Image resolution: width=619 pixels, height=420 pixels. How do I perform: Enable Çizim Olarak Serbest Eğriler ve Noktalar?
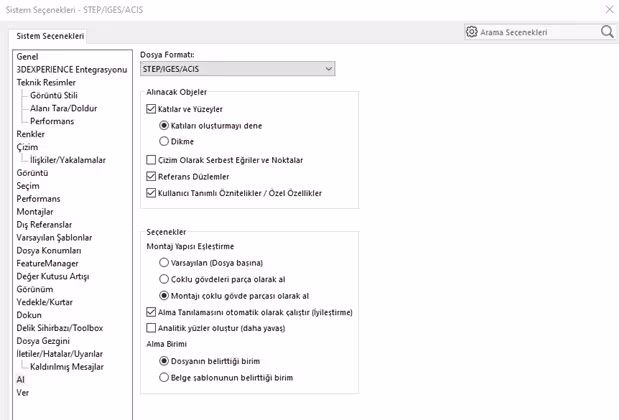coord(151,160)
